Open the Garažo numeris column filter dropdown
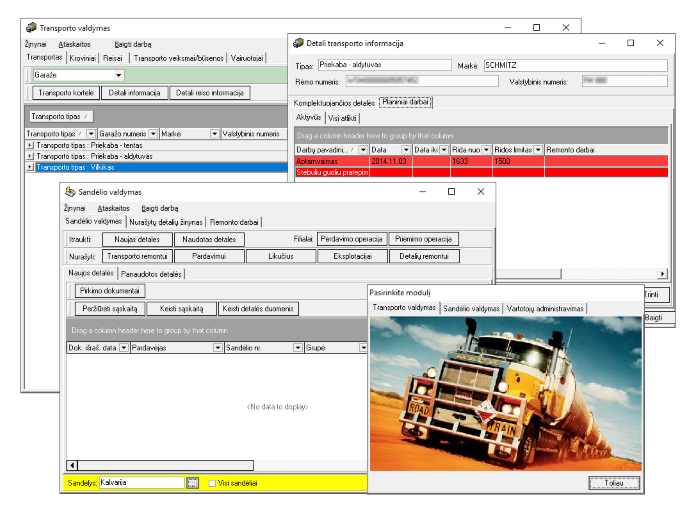This screenshot has width=700, height=510. click(153, 134)
